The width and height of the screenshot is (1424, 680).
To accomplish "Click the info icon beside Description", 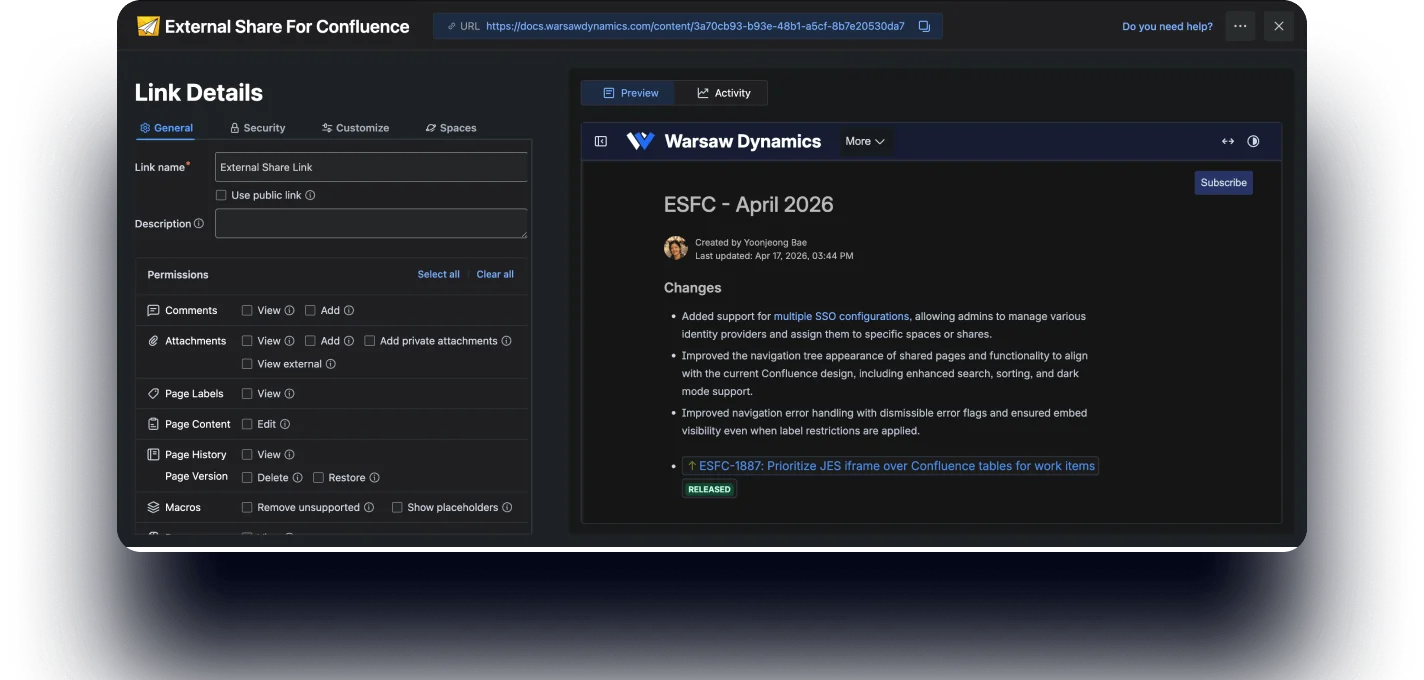I will (x=199, y=224).
